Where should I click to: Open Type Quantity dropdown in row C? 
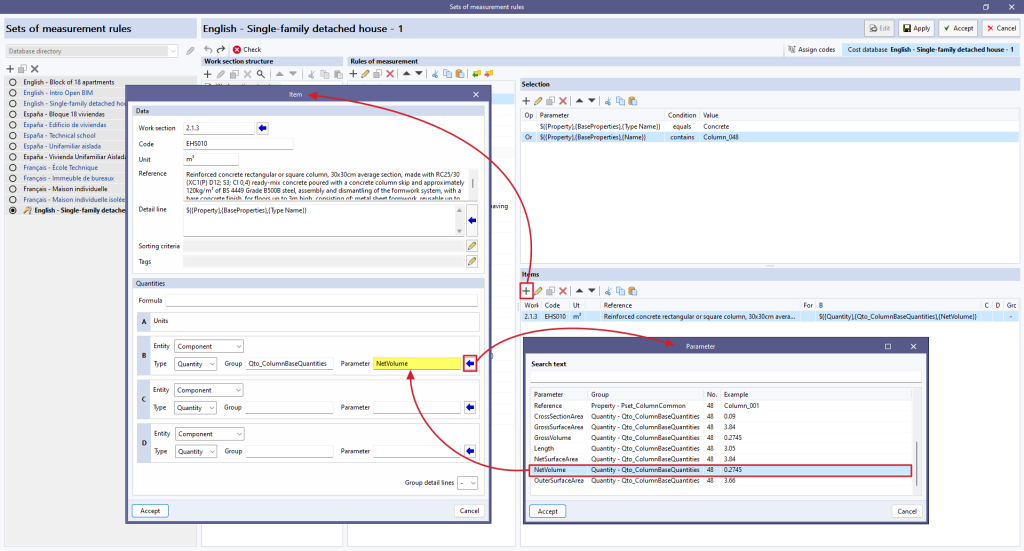pyautogui.click(x=196, y=408)
